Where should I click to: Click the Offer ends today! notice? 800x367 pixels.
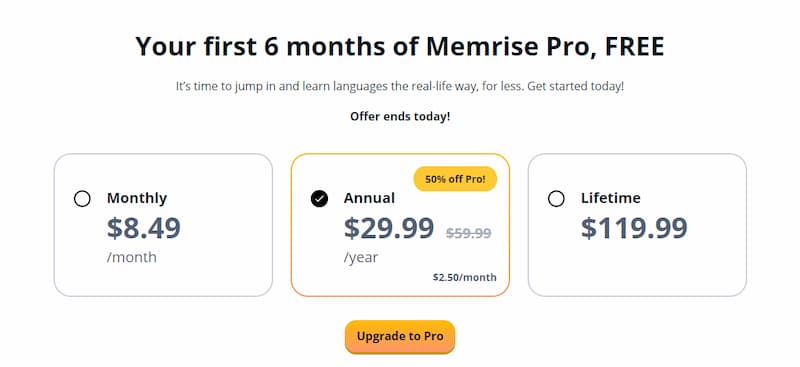400,116
